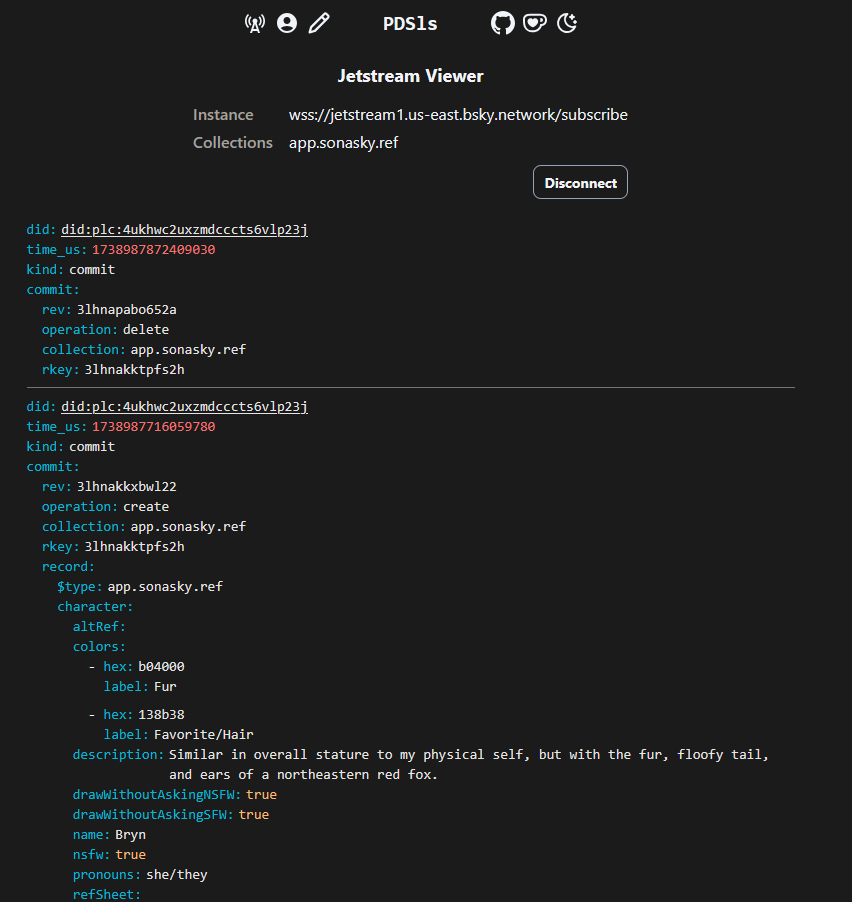
Task: Toggle dark mode with the moon icon
Action: tap(567, 23)
